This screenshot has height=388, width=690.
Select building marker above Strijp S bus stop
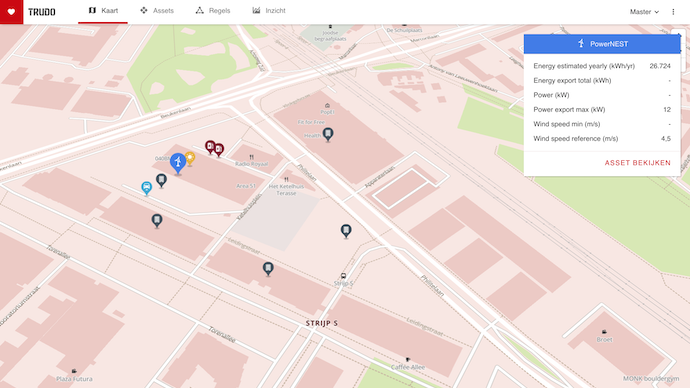tap(346, 231)
